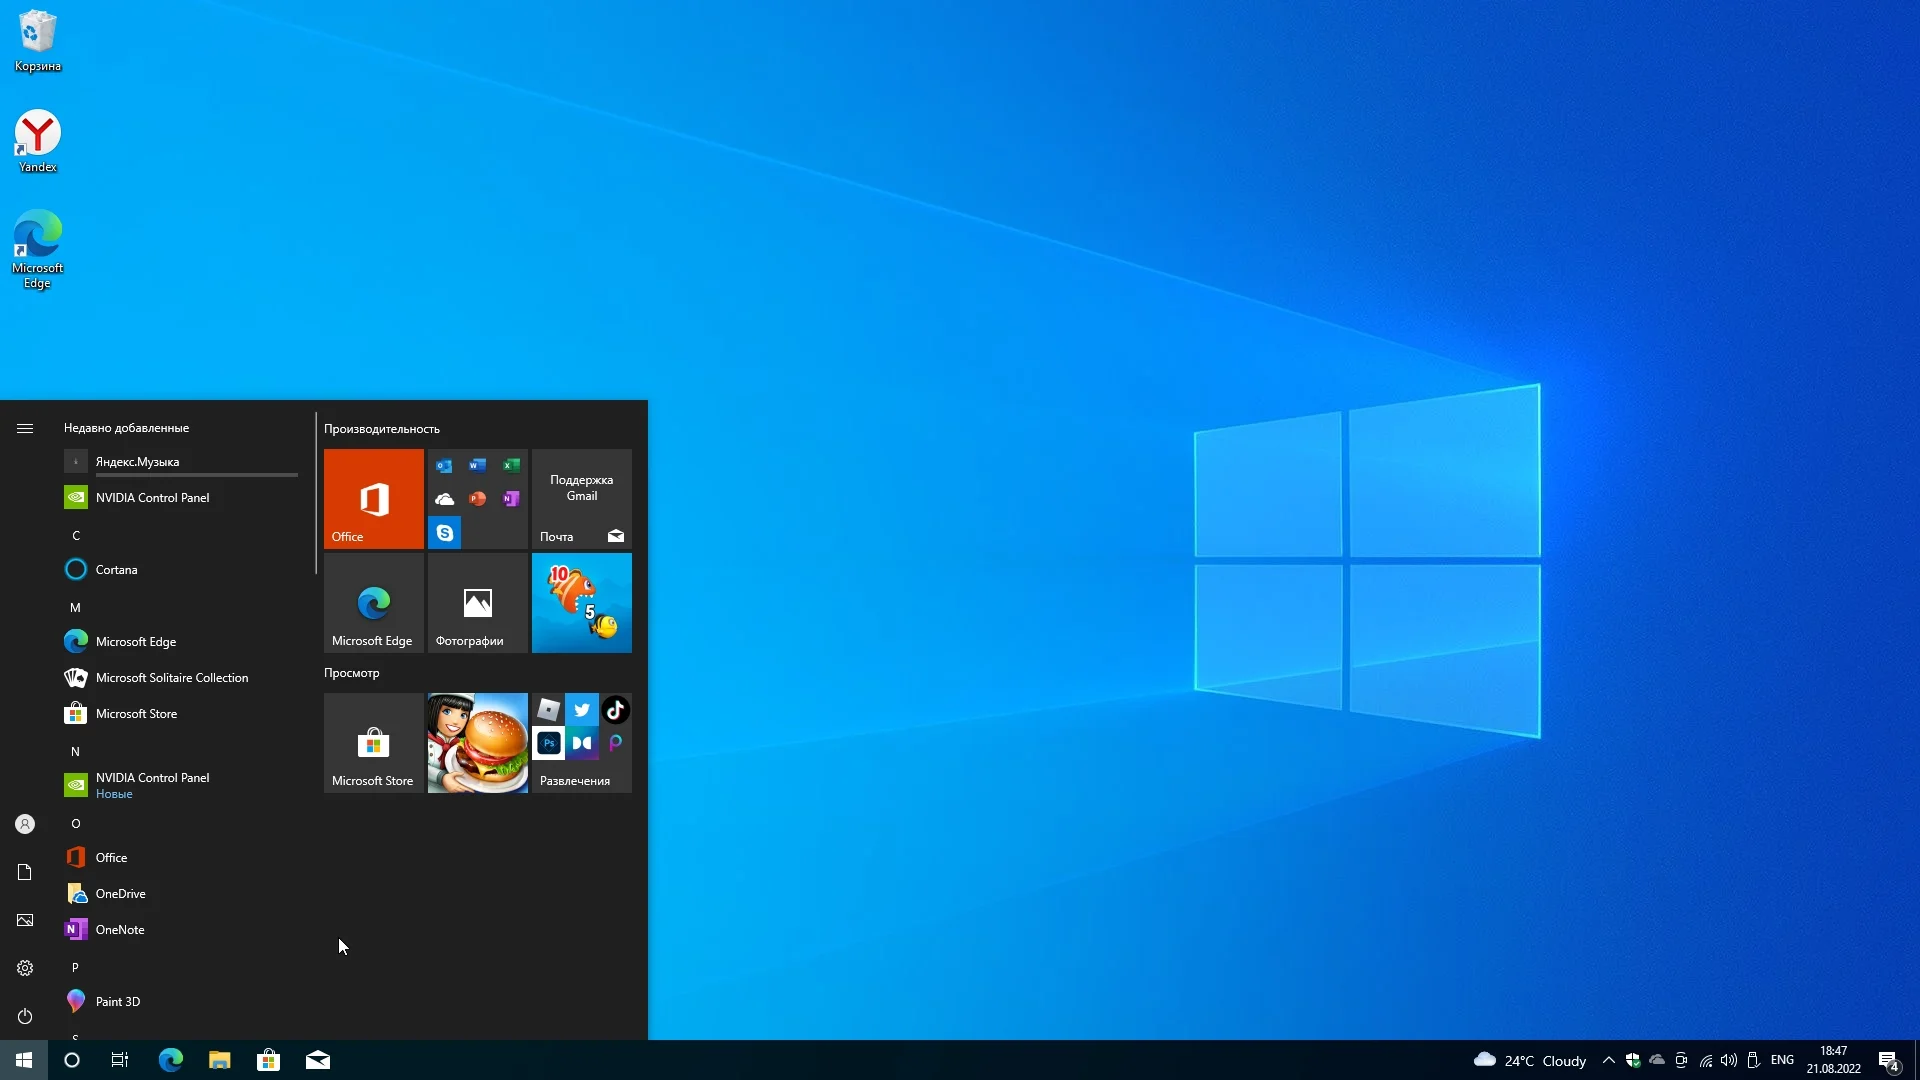The width and height of the screenshot is (1920, 1080).
Task: Open the Фотографии photos tile
Action: pos(477,603)
